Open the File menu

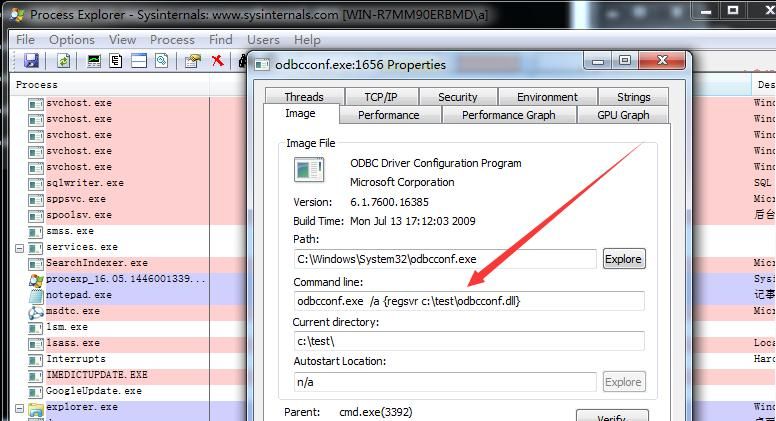(25, 40)
